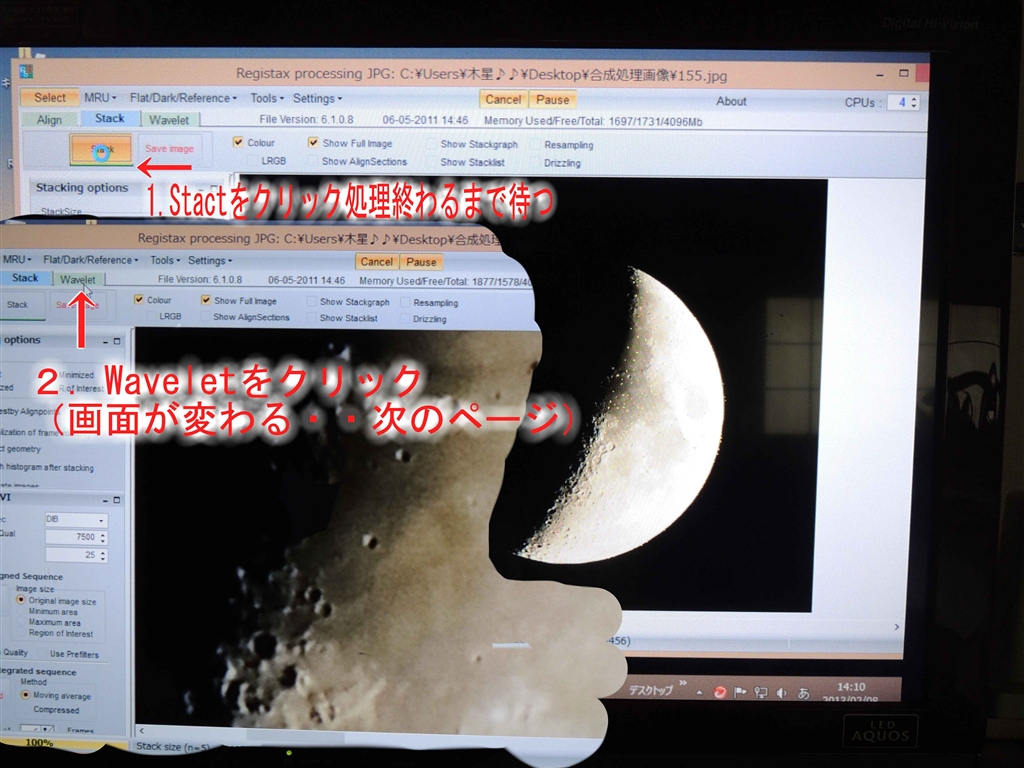The height and width of the screenshot is (768, 1024).
Task: Minimize the AVI panel in front window
Action: [106, 500]
